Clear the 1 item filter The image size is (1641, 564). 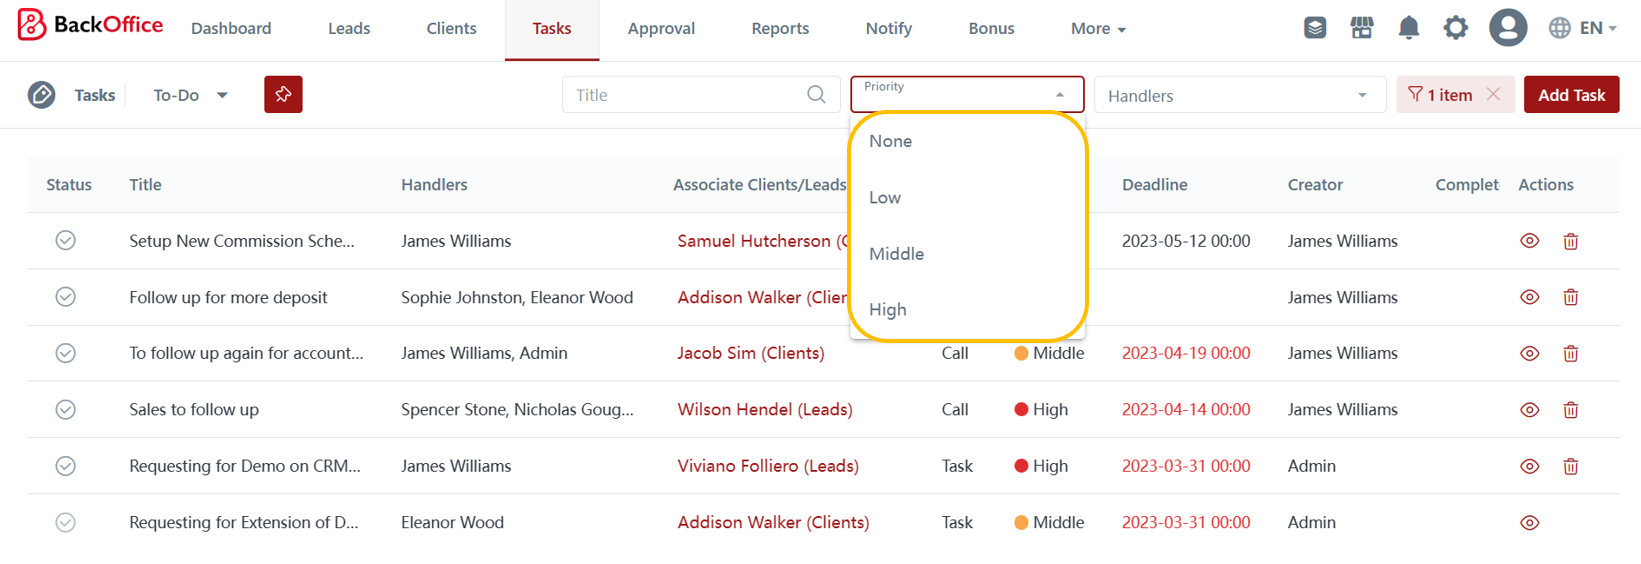click(1493, 94)
